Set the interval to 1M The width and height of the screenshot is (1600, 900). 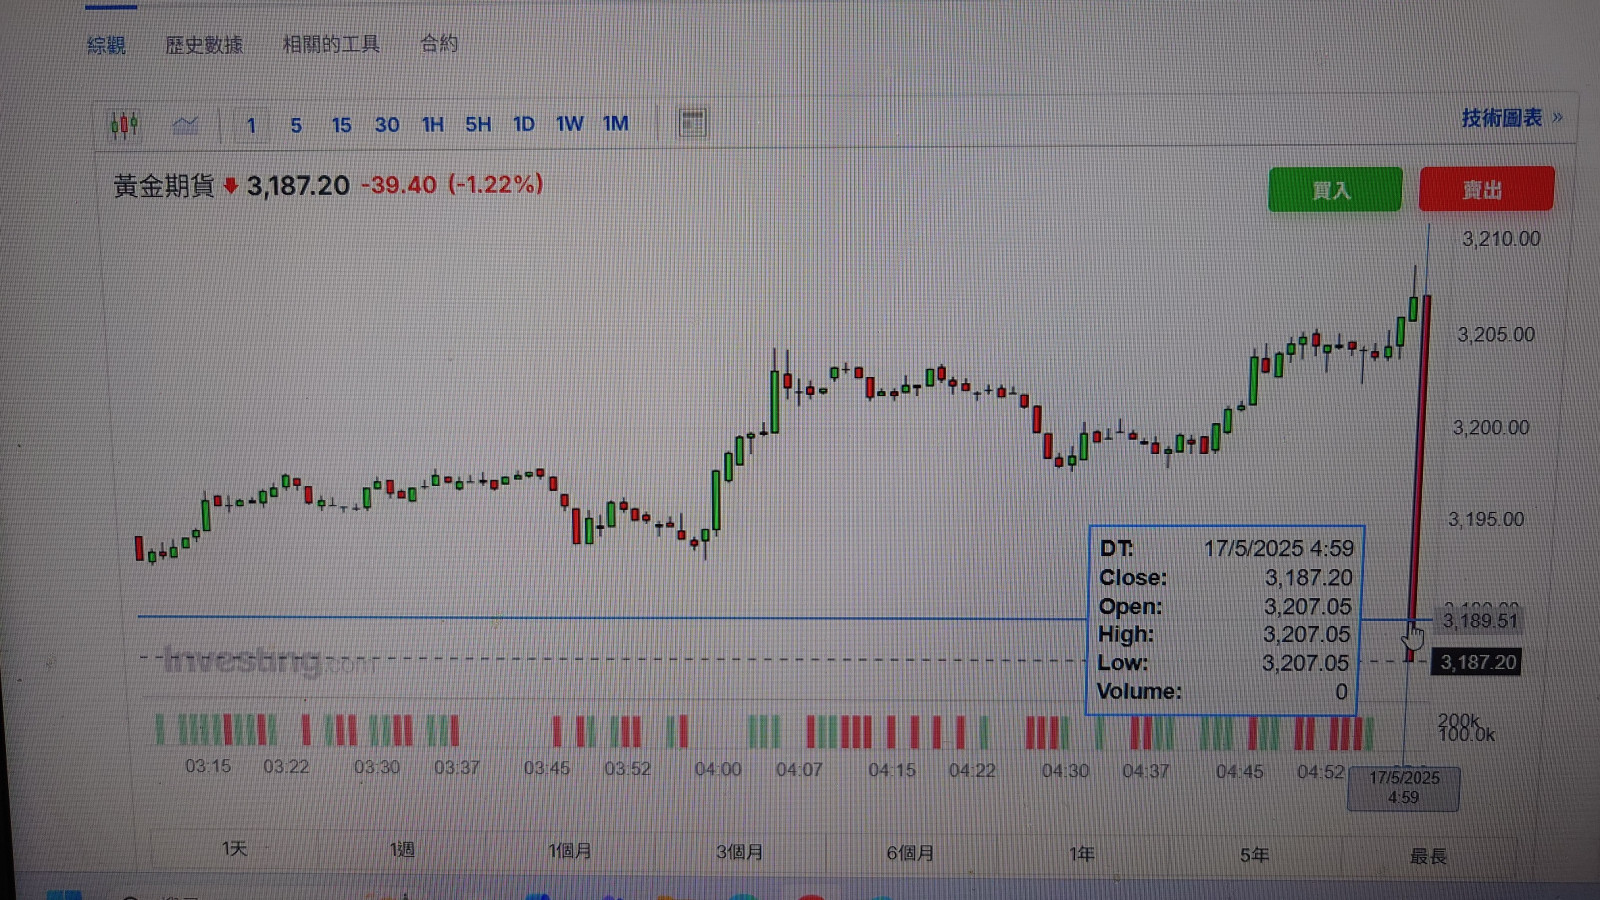click(x=615, y=123)
